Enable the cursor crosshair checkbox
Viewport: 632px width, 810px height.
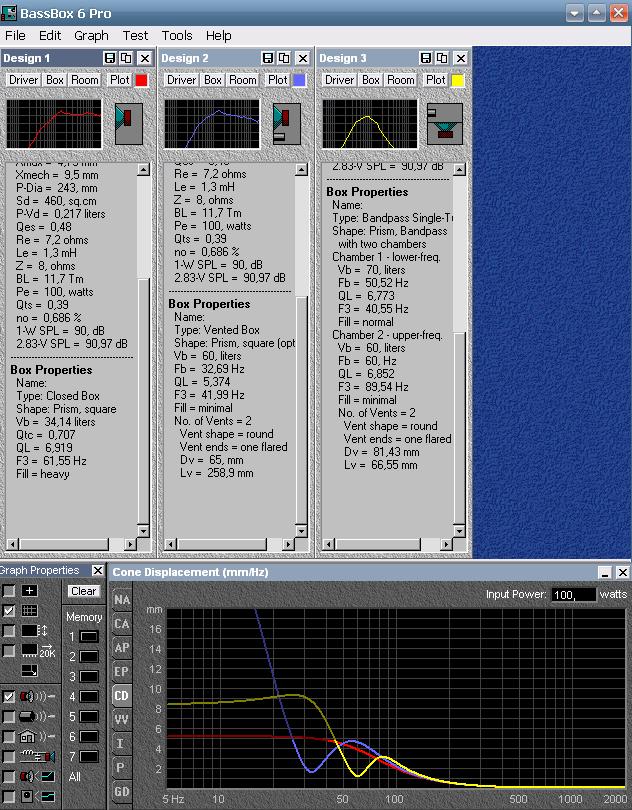tap(9, 591)
